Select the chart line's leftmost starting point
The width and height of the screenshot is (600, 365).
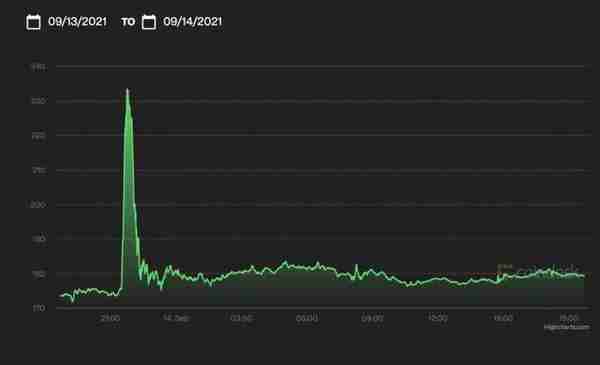(x=60, y=296)
